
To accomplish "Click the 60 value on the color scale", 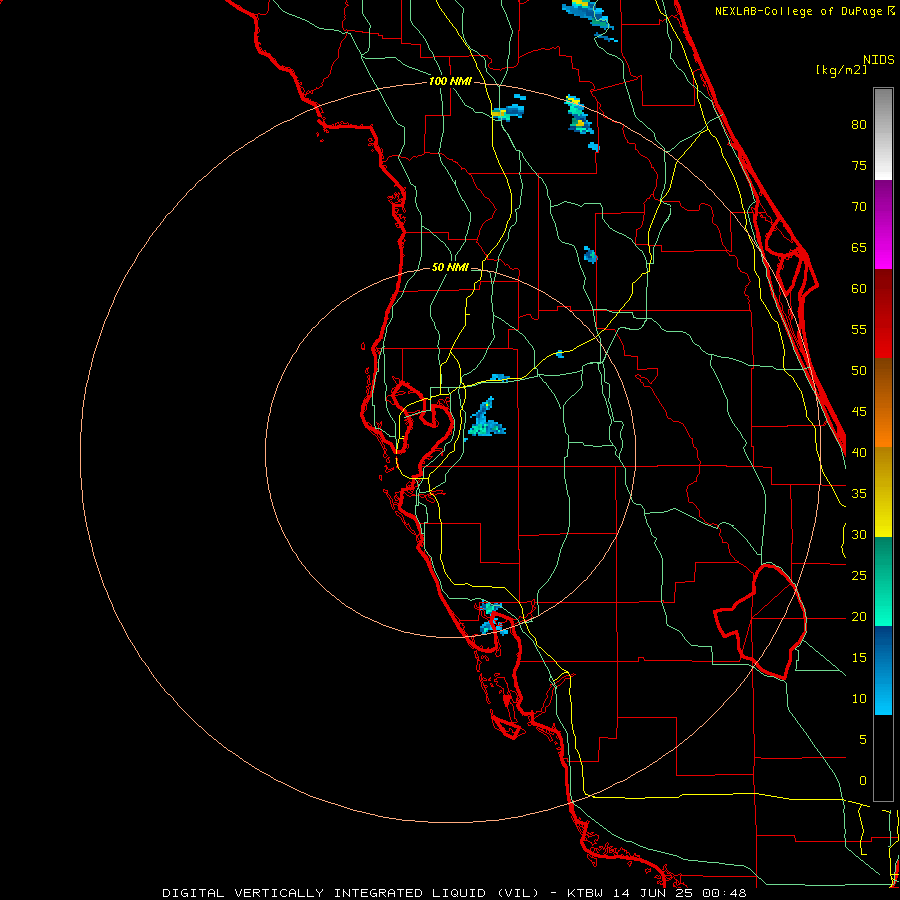I will [x=859, y=289].
